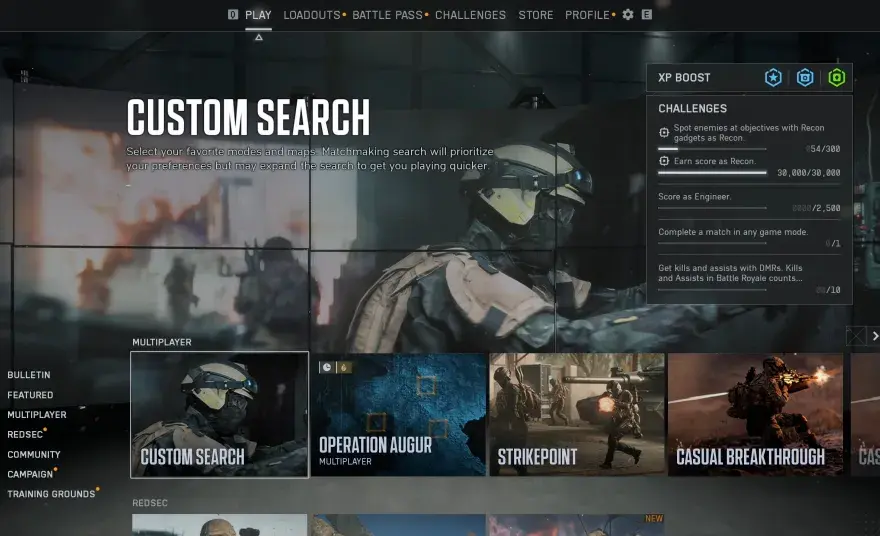Go to the Challenges tab
This screenshot has height=536, width=880.
(x=470, y=15)
